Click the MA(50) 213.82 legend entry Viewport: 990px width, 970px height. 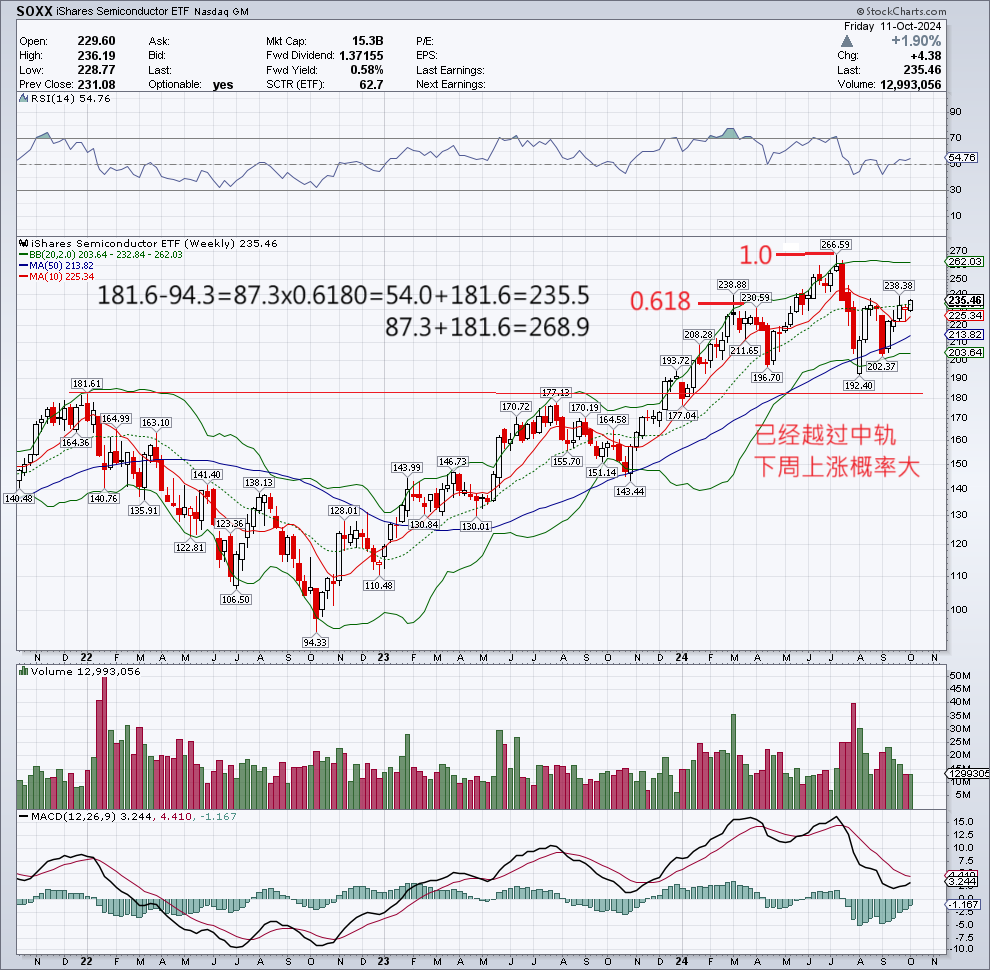pyautogui.click(x=56, y=266)
